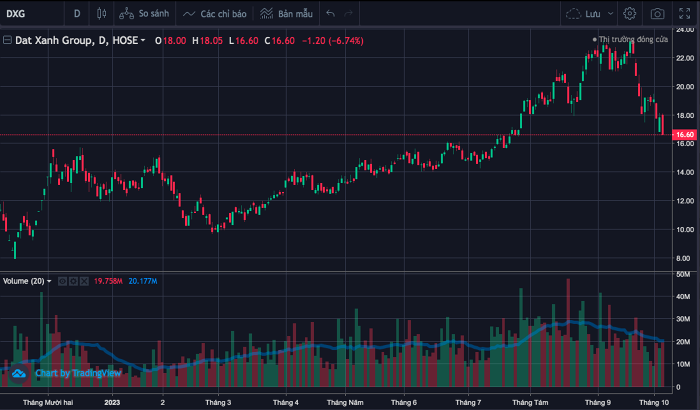Click the 10M volume axis label
Screen dimensions: 700x410
coord(683,364)
